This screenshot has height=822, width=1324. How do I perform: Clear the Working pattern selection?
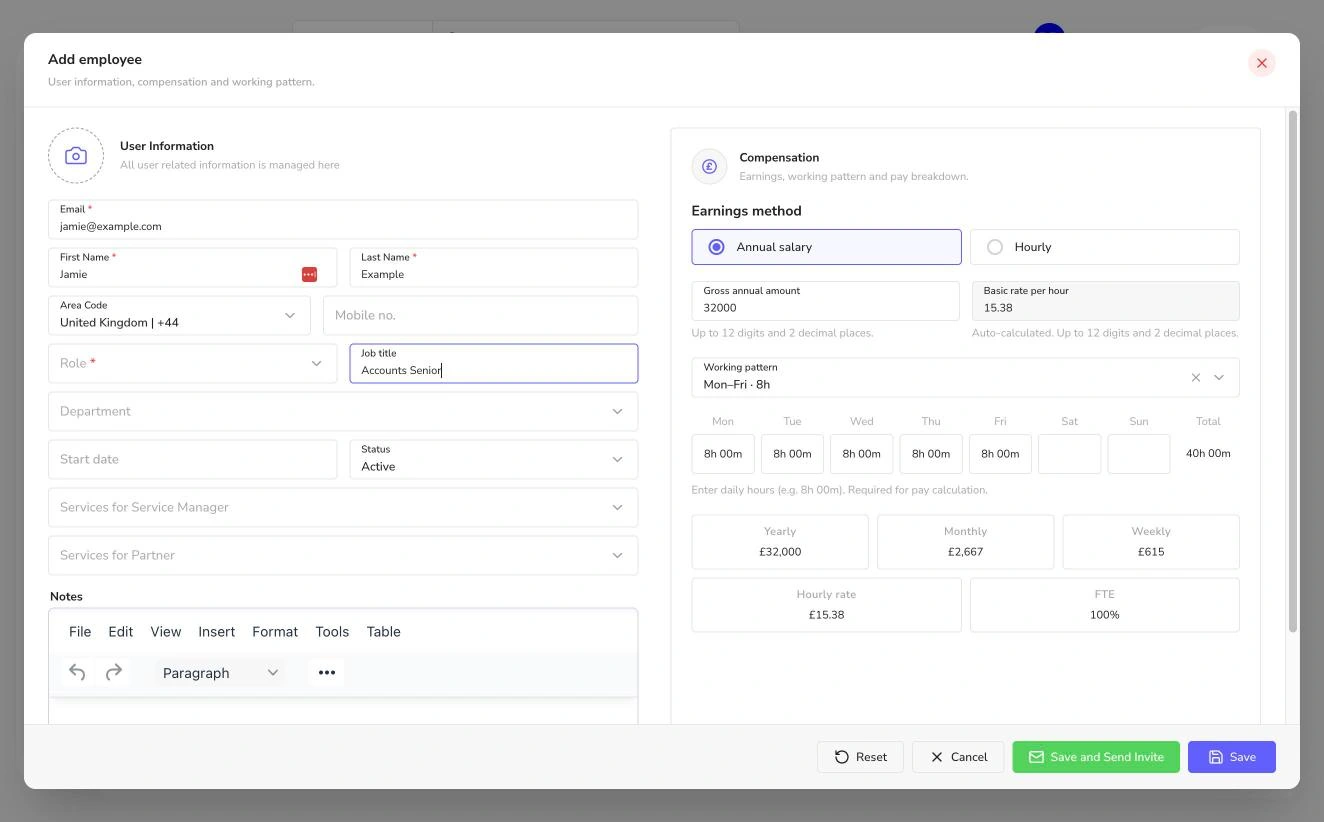(x=1196, y=378)
